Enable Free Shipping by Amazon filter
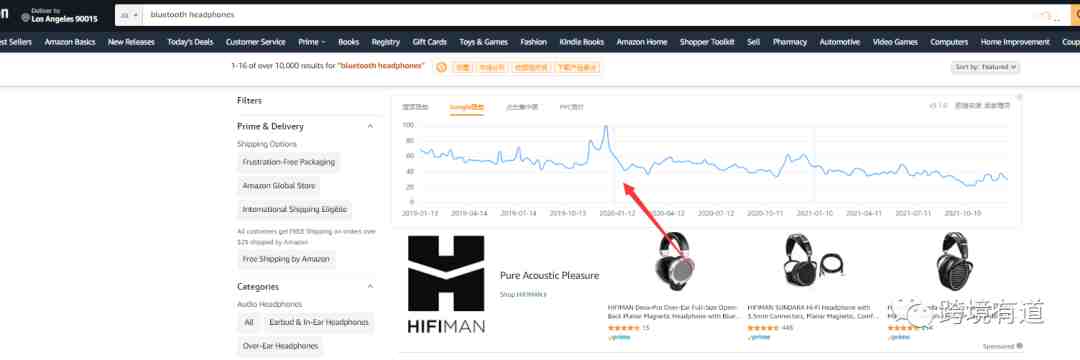Viewport: 1080px width, 360px height. [x=286, y=260]
